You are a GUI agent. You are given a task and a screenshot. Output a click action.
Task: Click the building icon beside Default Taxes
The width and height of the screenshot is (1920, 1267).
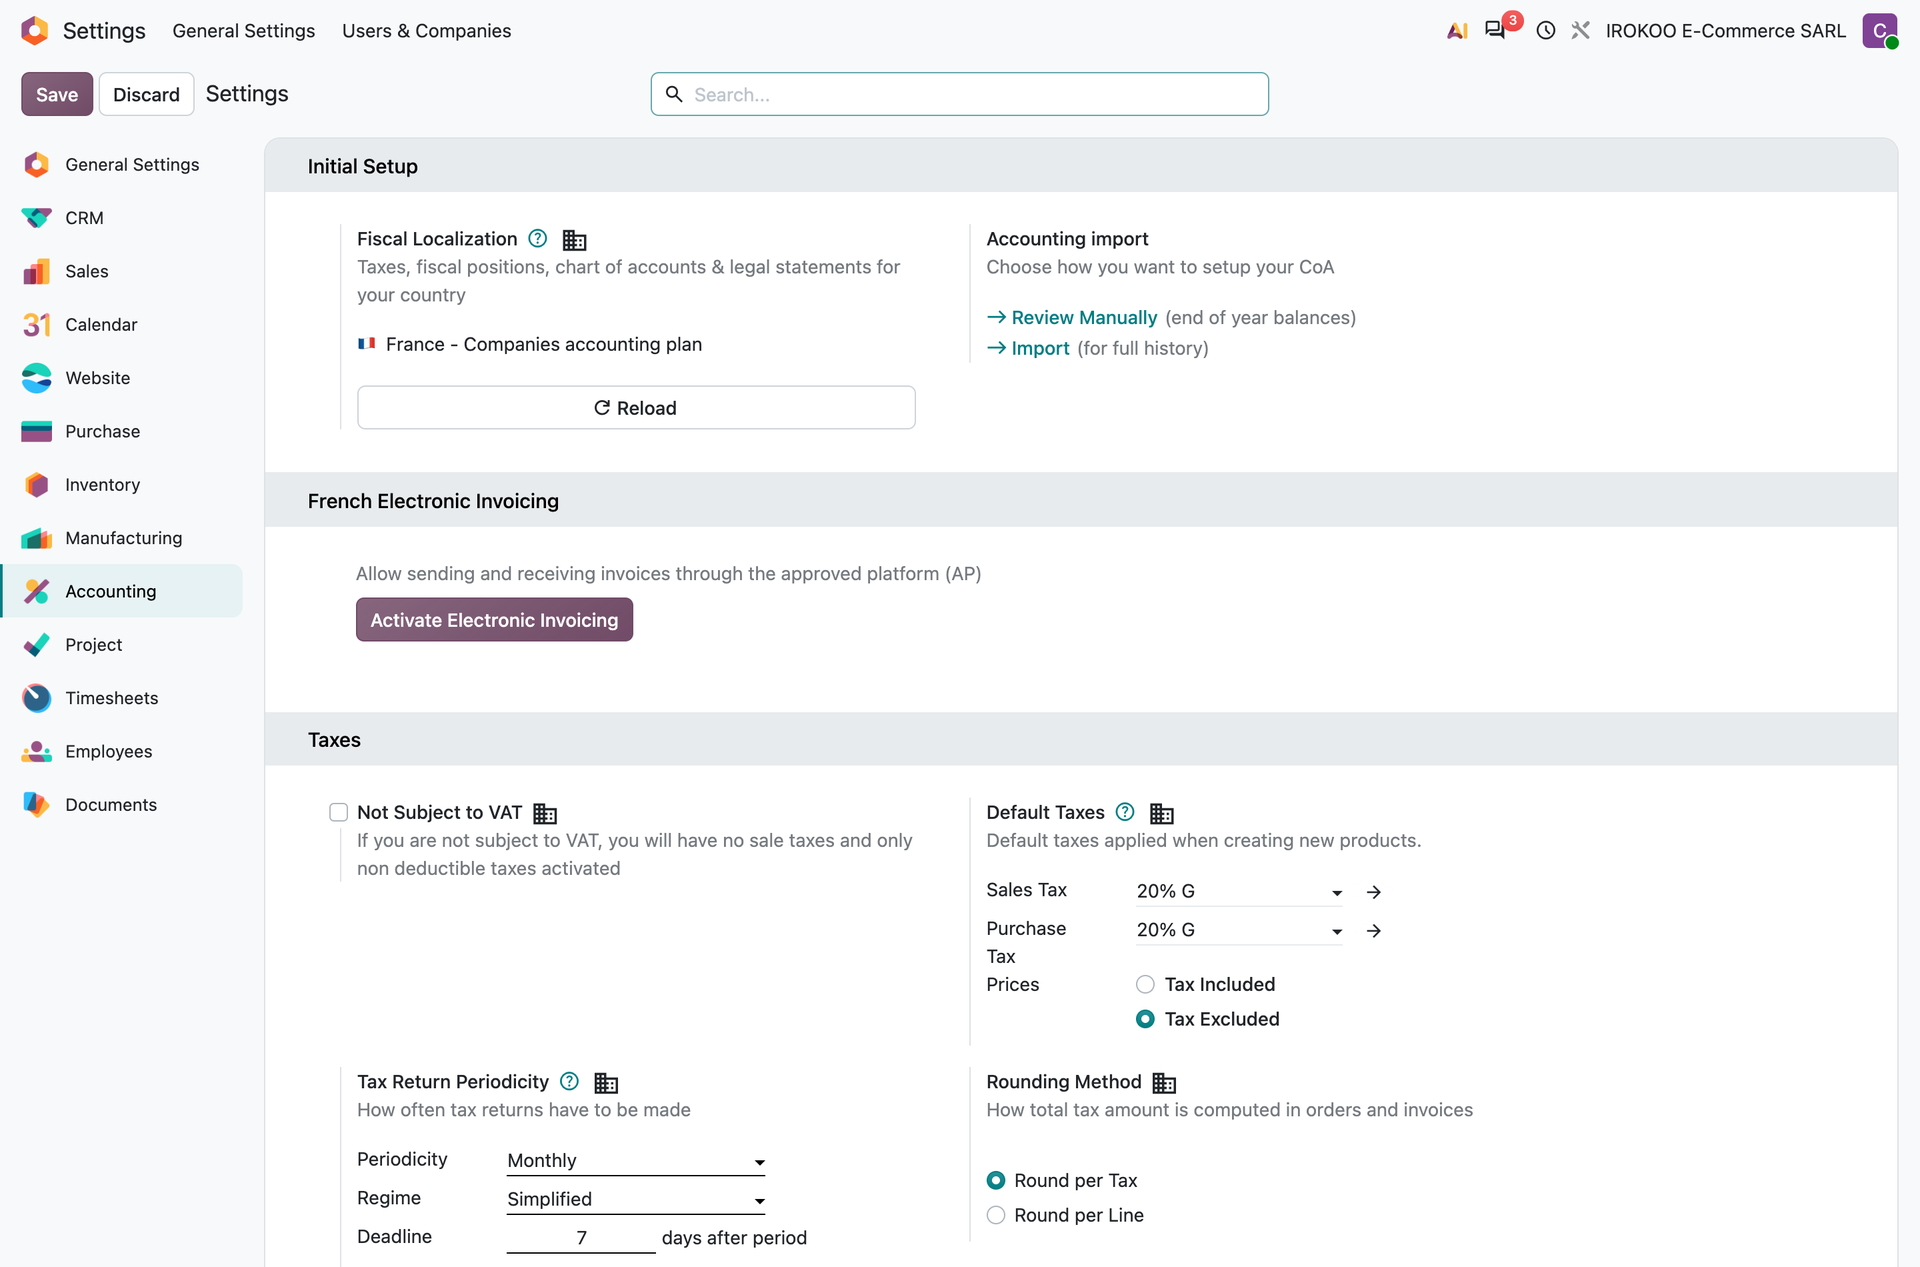[1162, 813]
